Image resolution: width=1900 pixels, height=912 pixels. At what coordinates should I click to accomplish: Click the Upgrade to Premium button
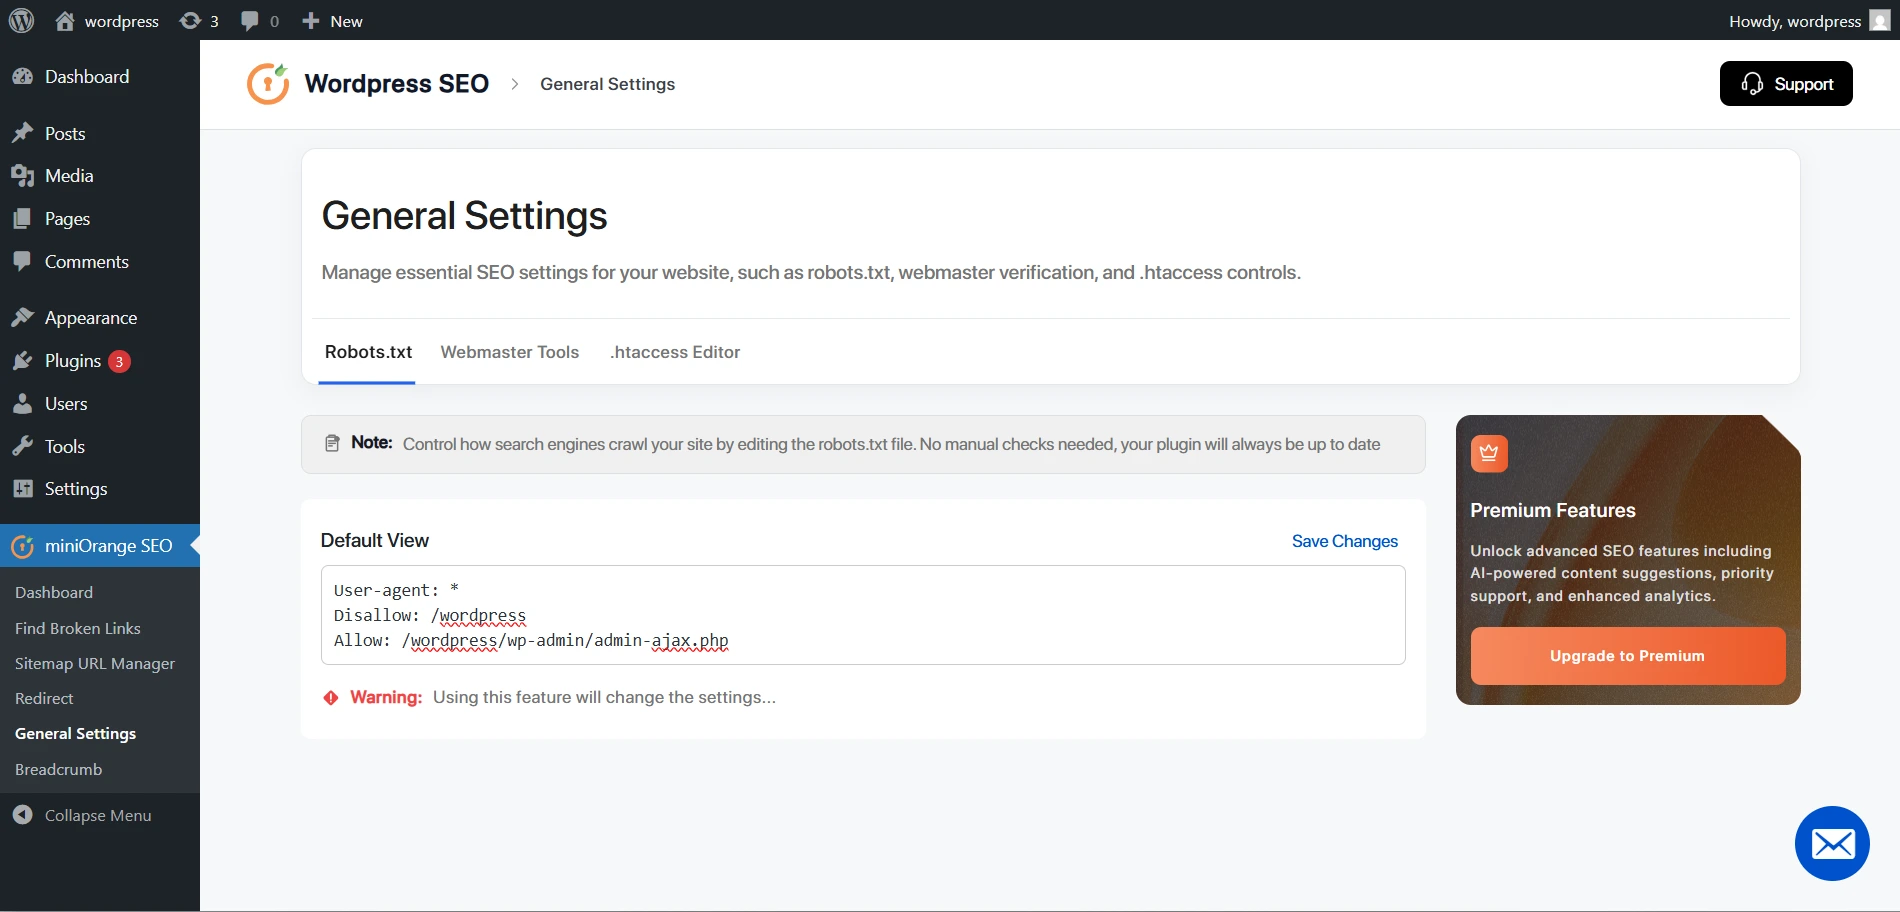(x=1626, y=655)
